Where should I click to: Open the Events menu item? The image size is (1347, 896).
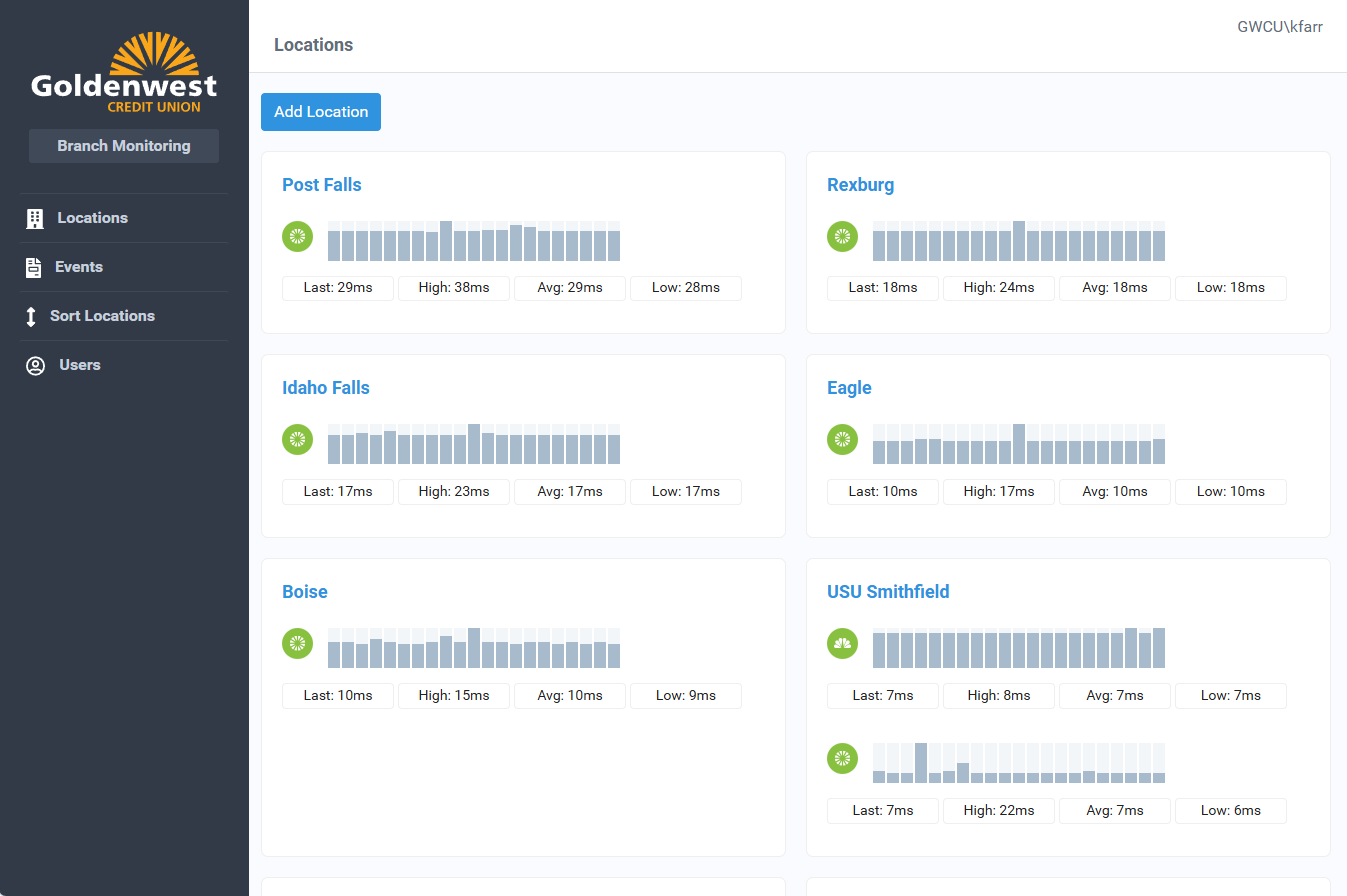coord(79,267)
